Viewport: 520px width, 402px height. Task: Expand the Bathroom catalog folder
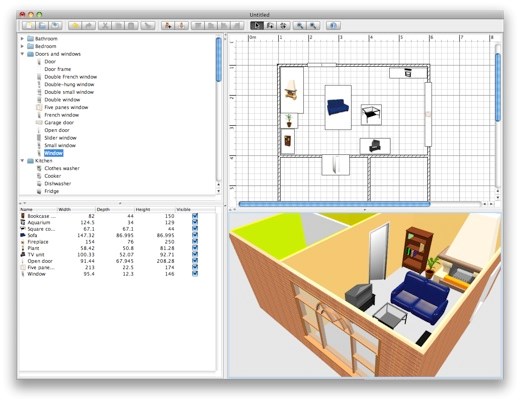pyautogui.click(x=22, y=39)
